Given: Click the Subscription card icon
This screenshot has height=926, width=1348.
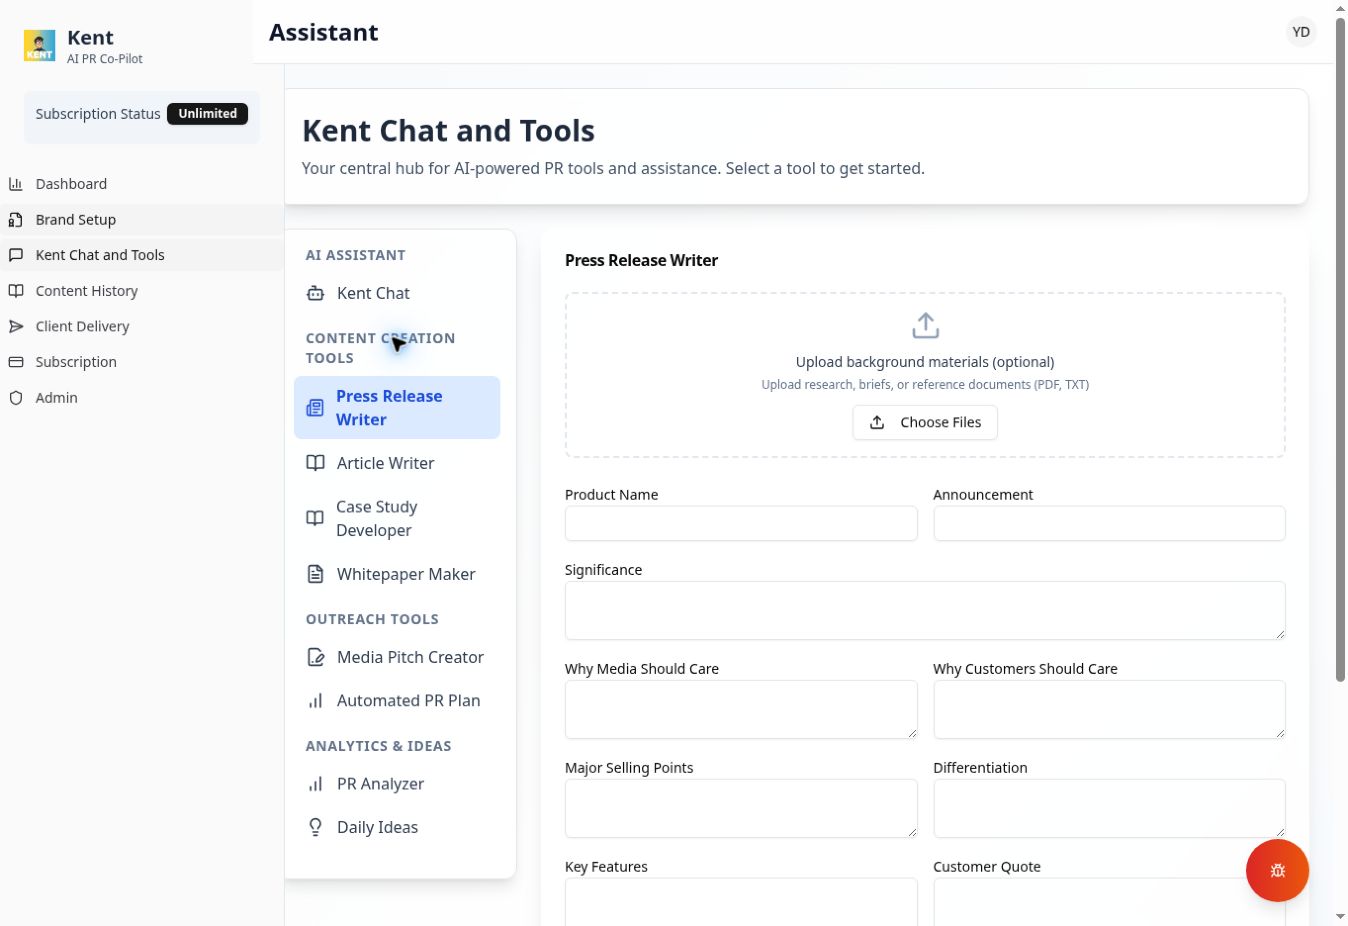Looking at the screenshot, I should [x=16, y=362].
